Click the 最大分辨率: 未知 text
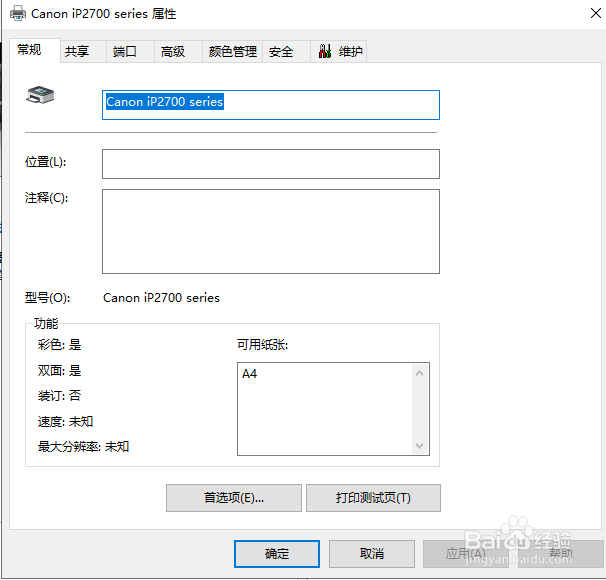This screenshot has width=606, height=580. pyautogui.click(x=83, y=447)
